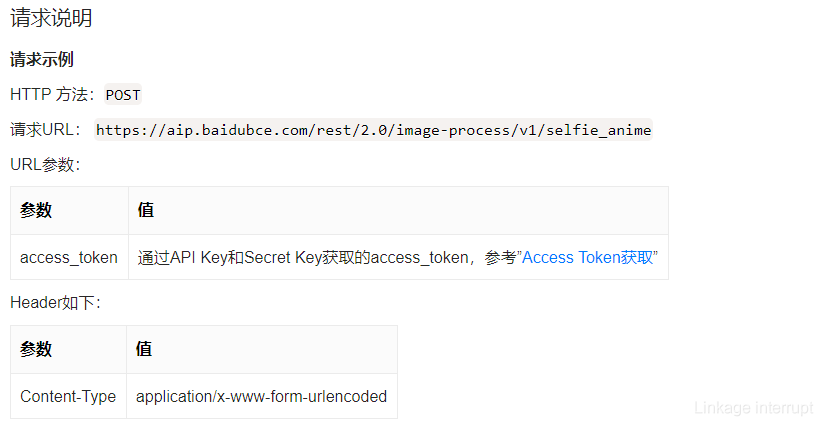Select the access_token parameter cell
This screenshot has width=823, height=426.
coord(69,257)
